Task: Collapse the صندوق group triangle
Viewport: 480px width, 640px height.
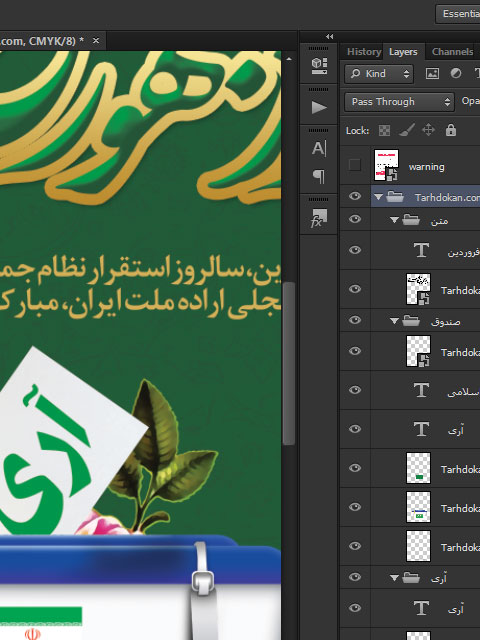Action: point(394,321)
